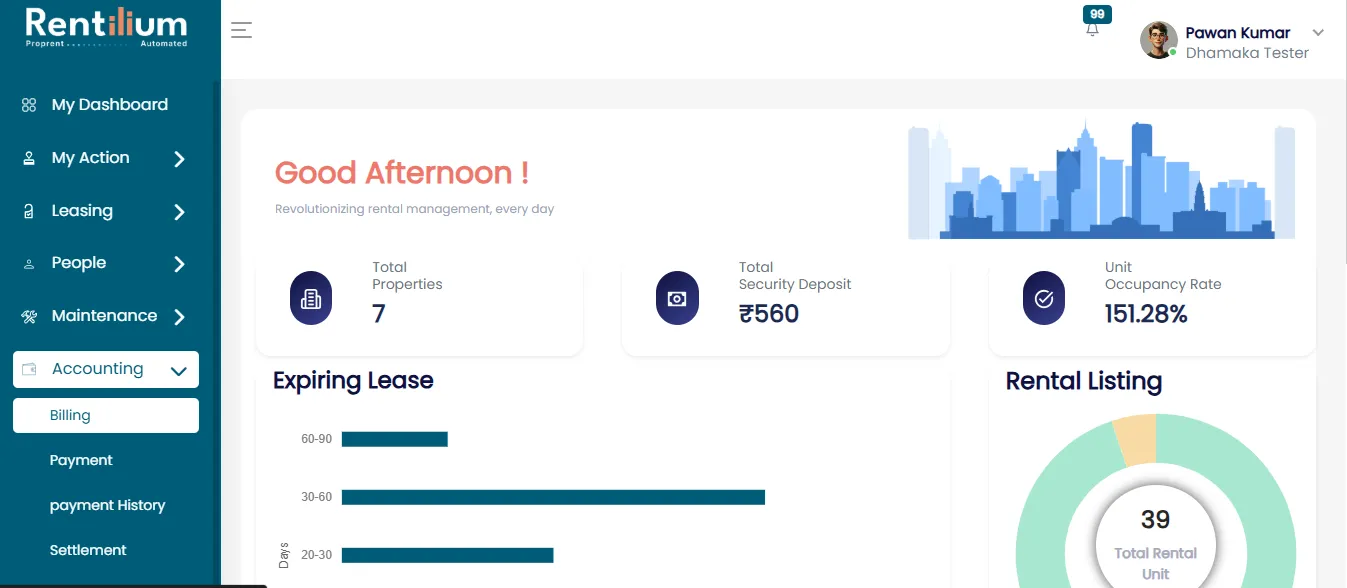Screen dimensions: 1347x588
Task: Click the Rentilium logo
Action: pos(106,27)
